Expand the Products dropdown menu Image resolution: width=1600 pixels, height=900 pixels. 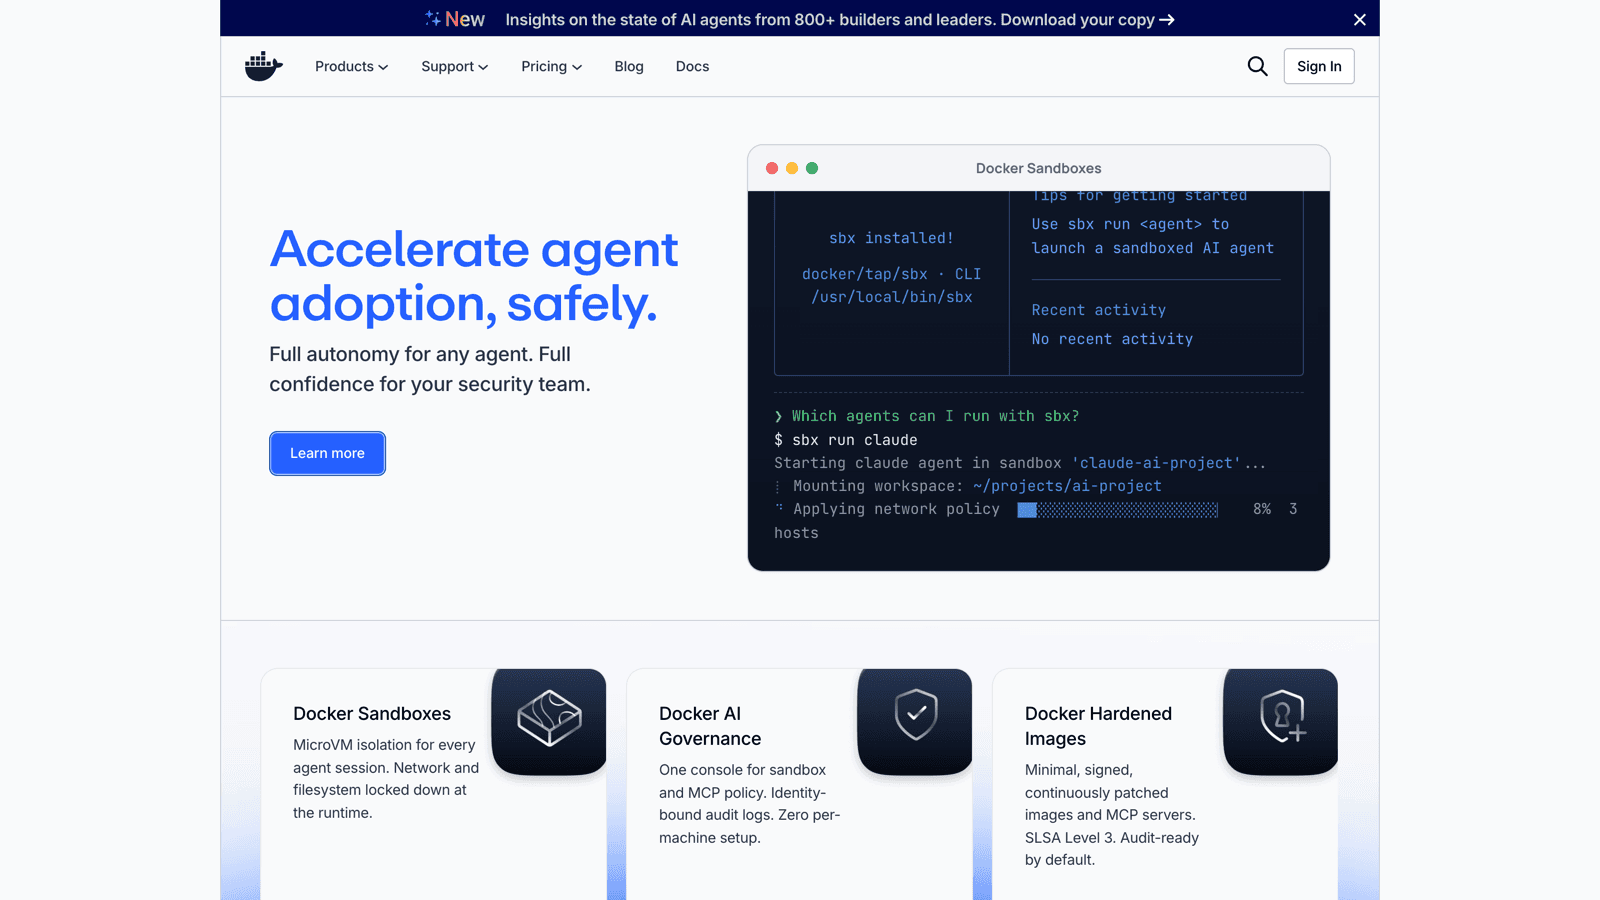point(351,66)
